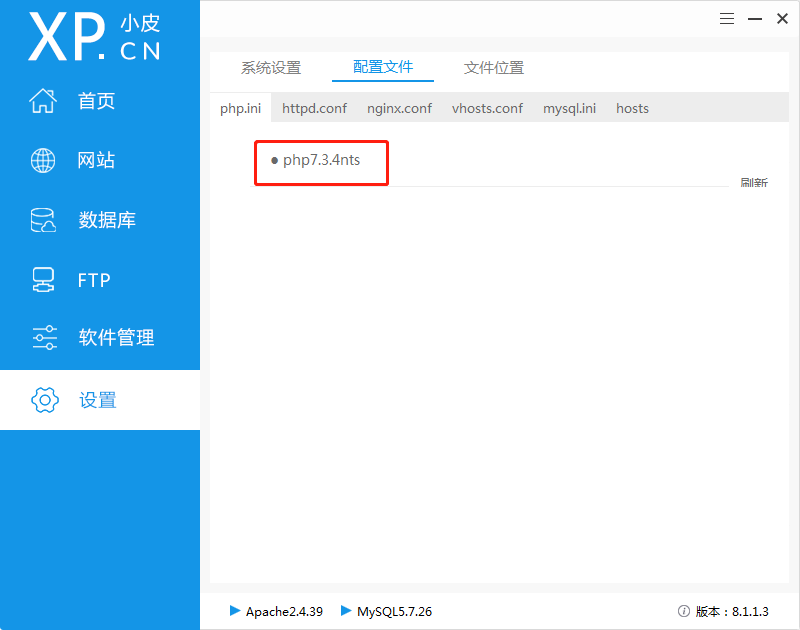Open the mysql.ini tab
Viewport: 800px width, 630px height.
click(x=569, y=108)
